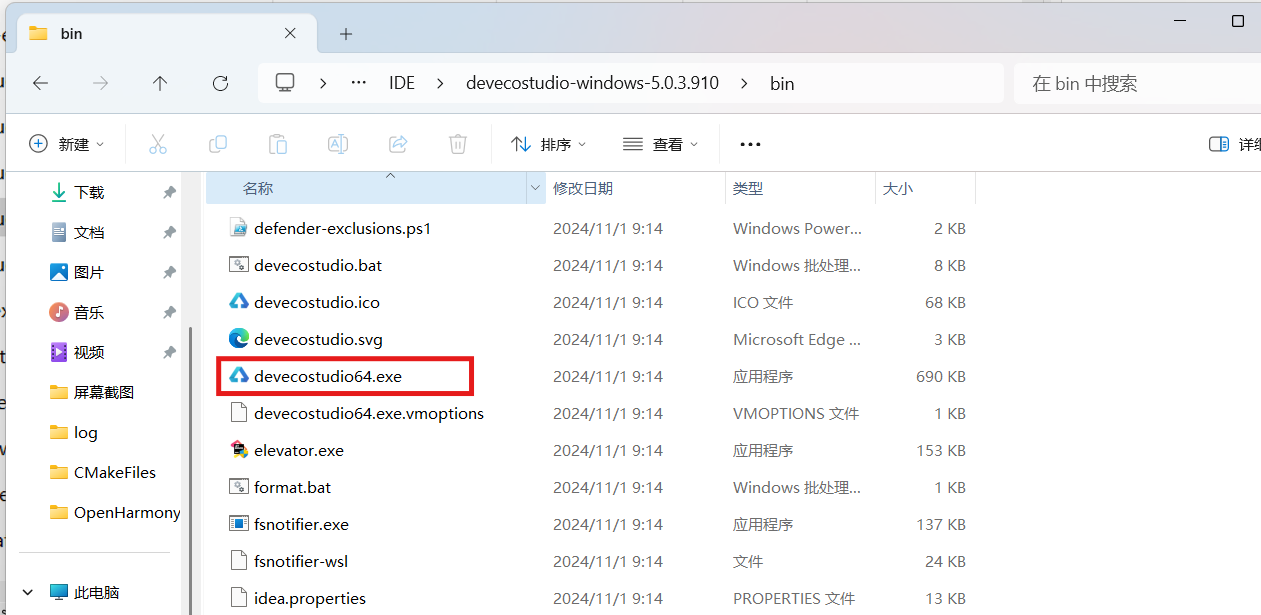This screenshot has width=1261, height=615.
Task: Sort by 修改日期 column header
Action: (583, 188)
